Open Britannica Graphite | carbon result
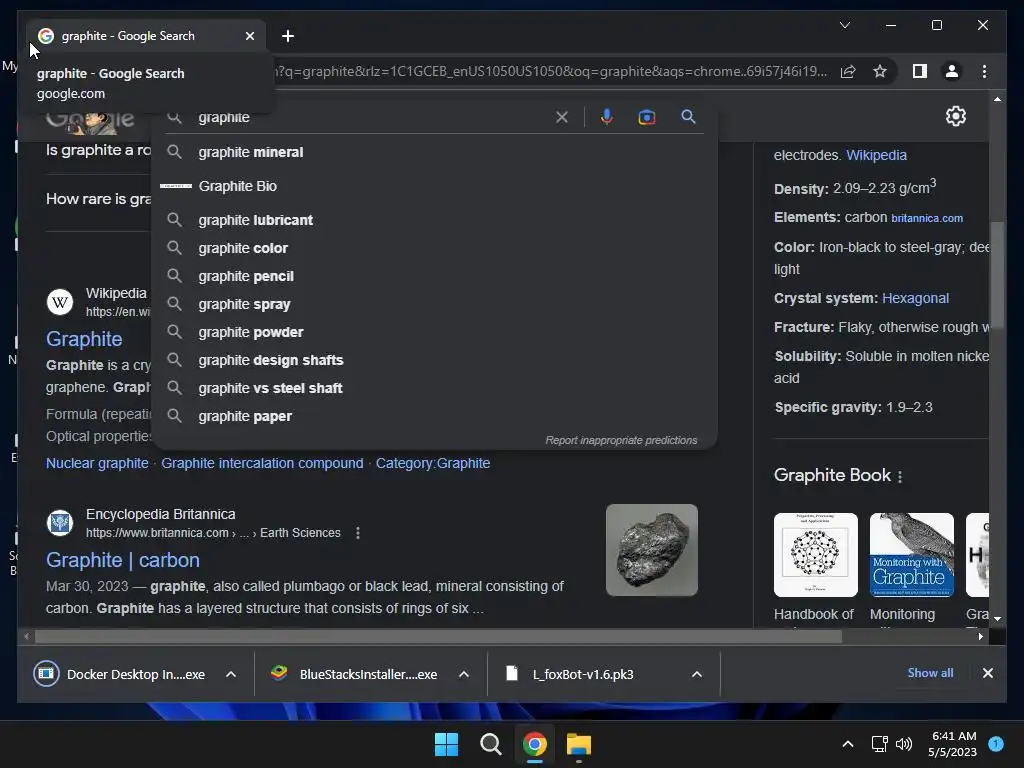 point(123,560)
